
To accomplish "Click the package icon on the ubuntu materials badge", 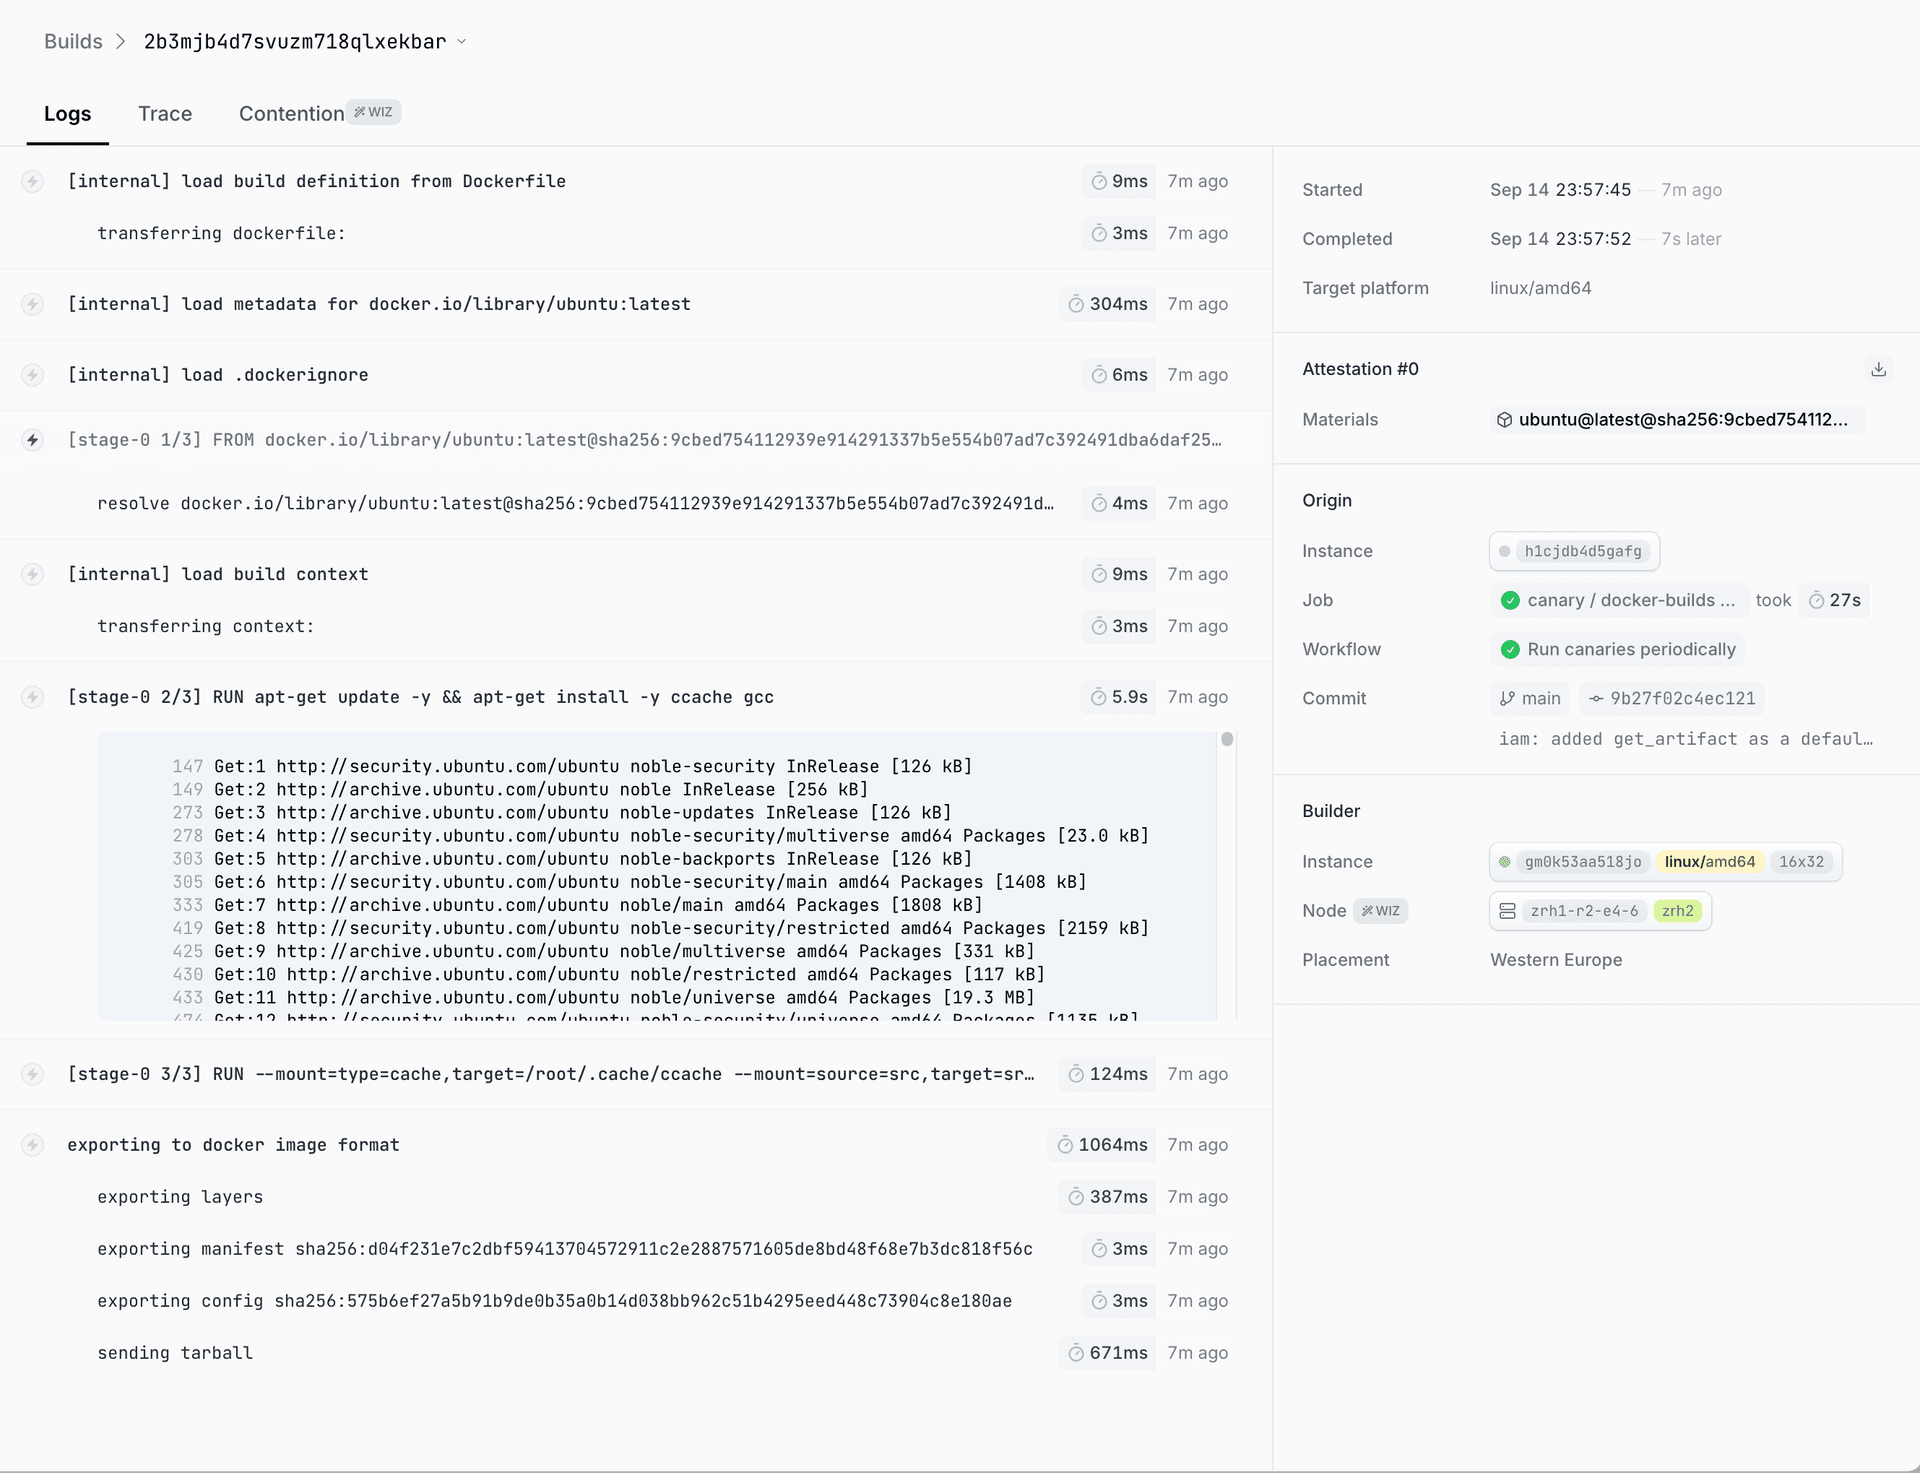I will (1504, 419).
